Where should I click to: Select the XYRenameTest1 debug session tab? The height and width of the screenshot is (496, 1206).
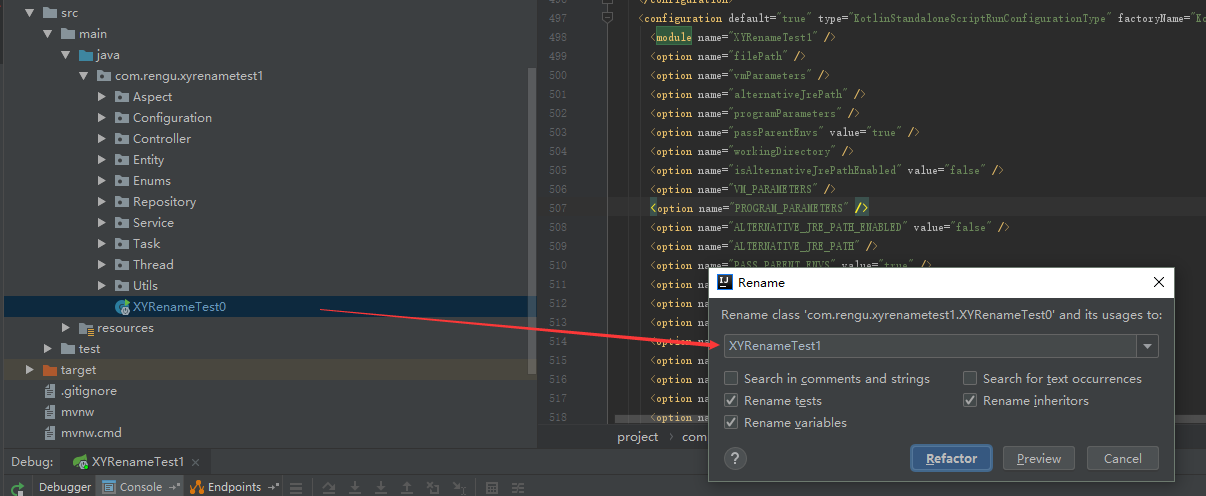(138, 462)
